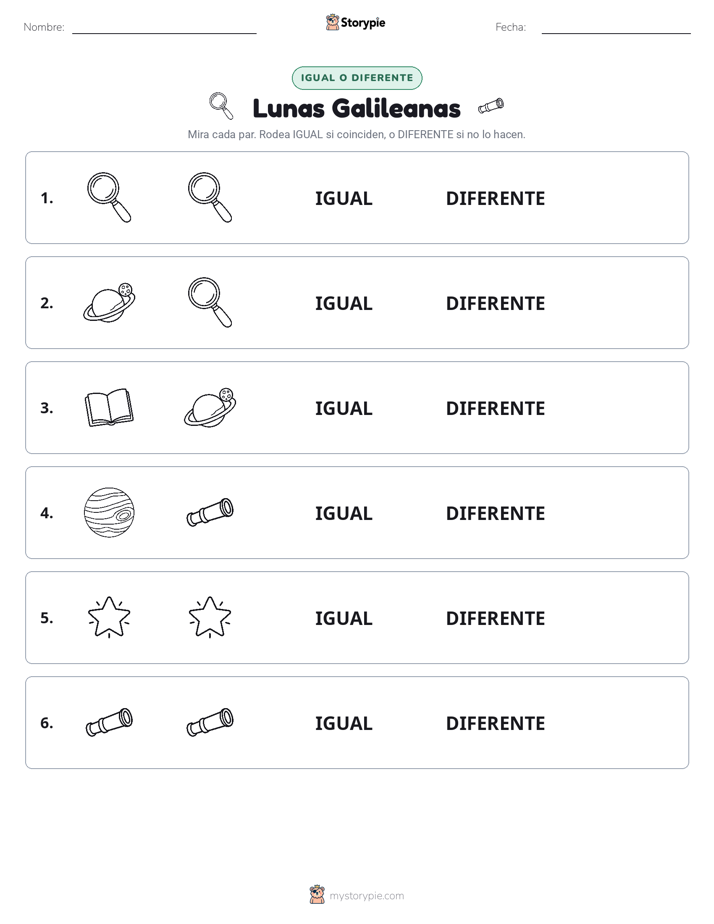Select DIFERENTE for question 2
Image resolution: width=714 pixels, height=924 pixels.
pos(495,303)
